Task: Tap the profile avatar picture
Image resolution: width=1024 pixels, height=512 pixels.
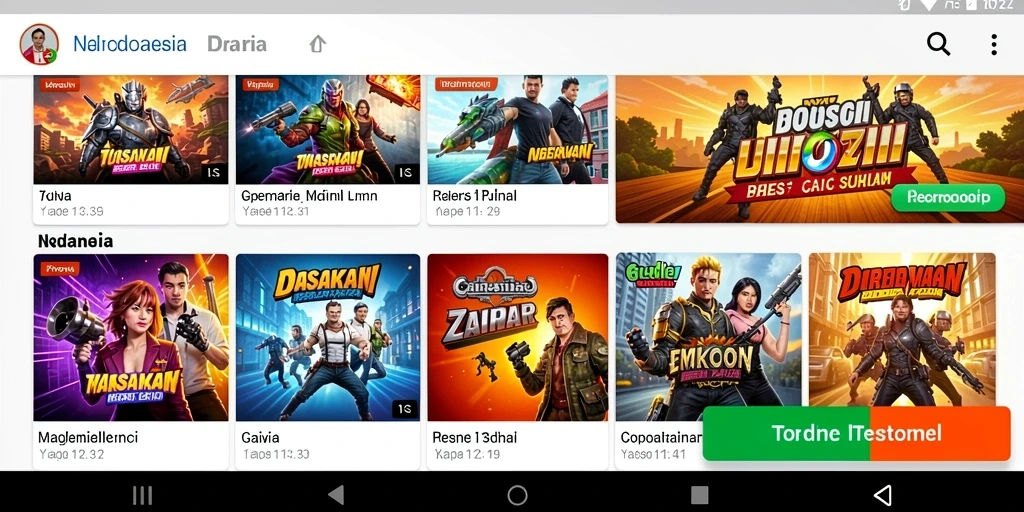Action: coord(39,44)
